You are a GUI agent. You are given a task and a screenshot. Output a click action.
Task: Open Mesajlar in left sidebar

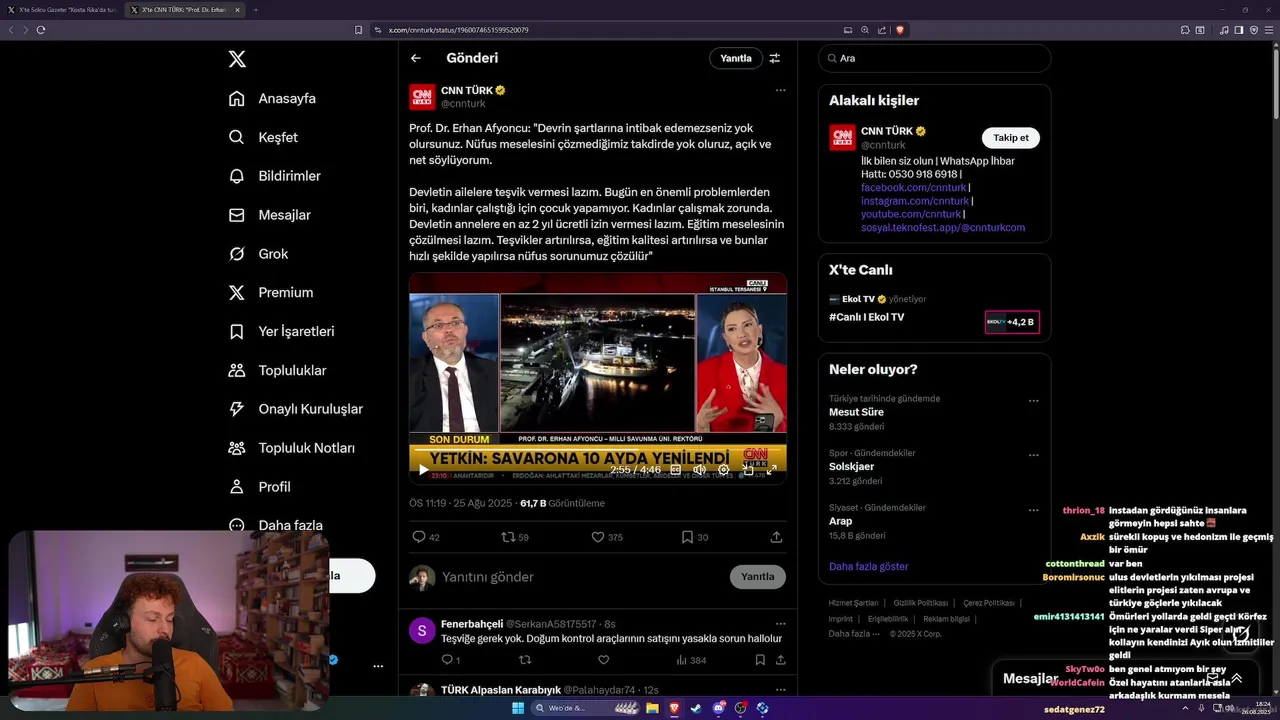[x=269, y=215]
